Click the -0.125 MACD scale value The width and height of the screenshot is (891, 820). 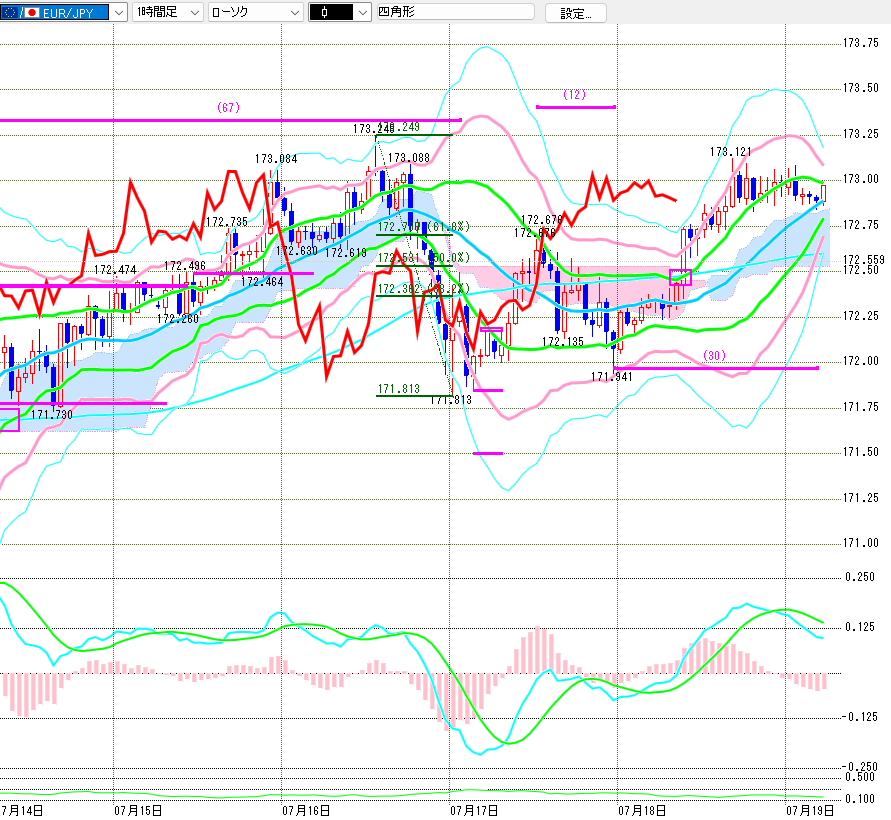click(859, 717)
